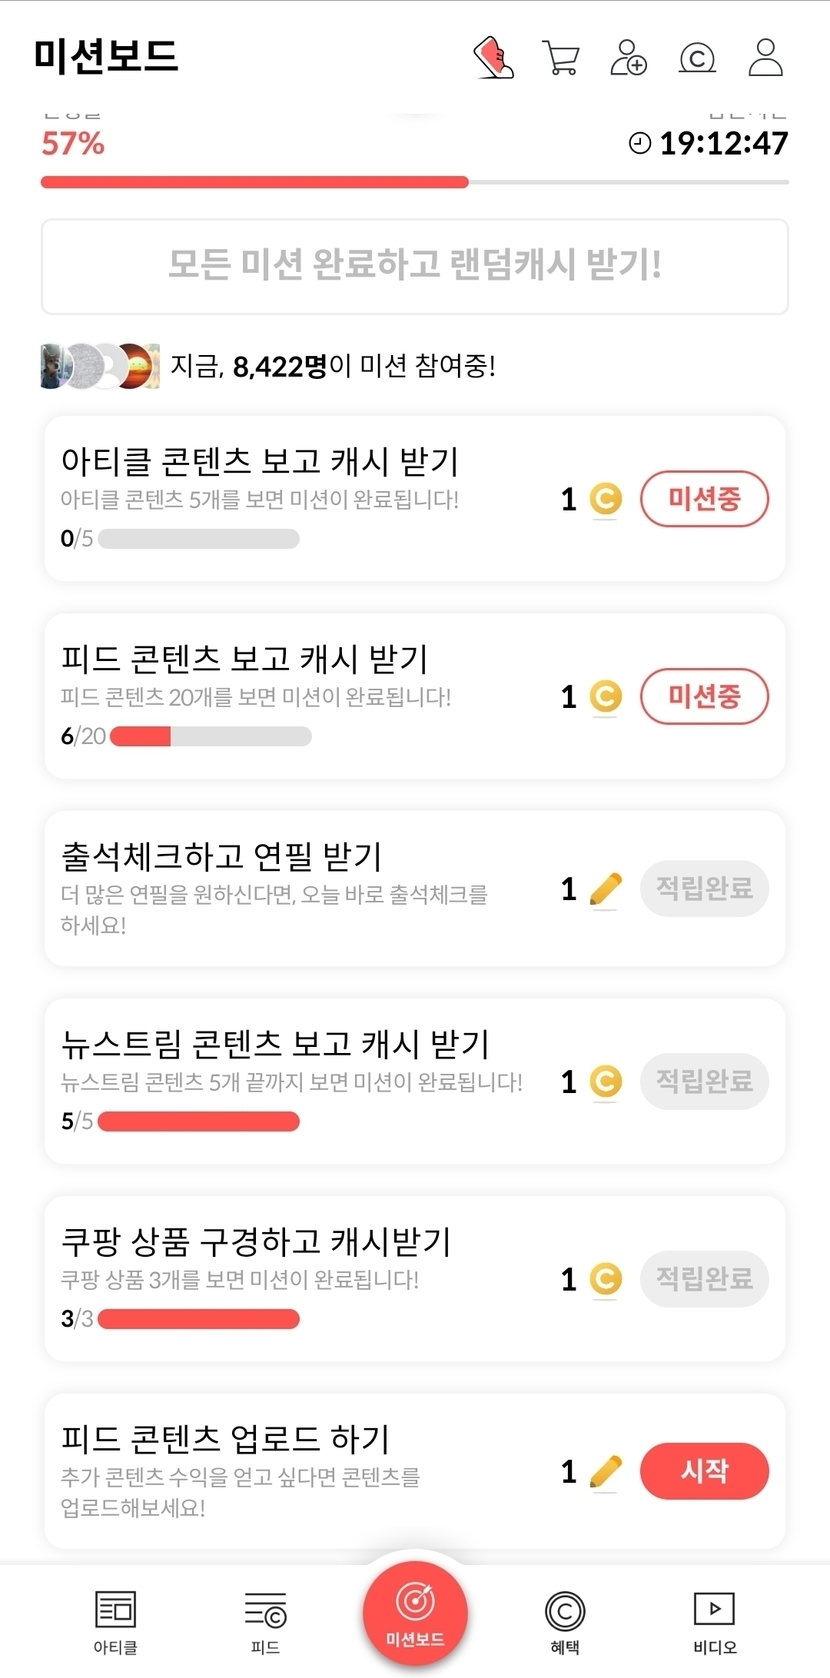Tap the random cash reward banner
The height and width of the screenshot is (1678, 830).
(414, 266)
